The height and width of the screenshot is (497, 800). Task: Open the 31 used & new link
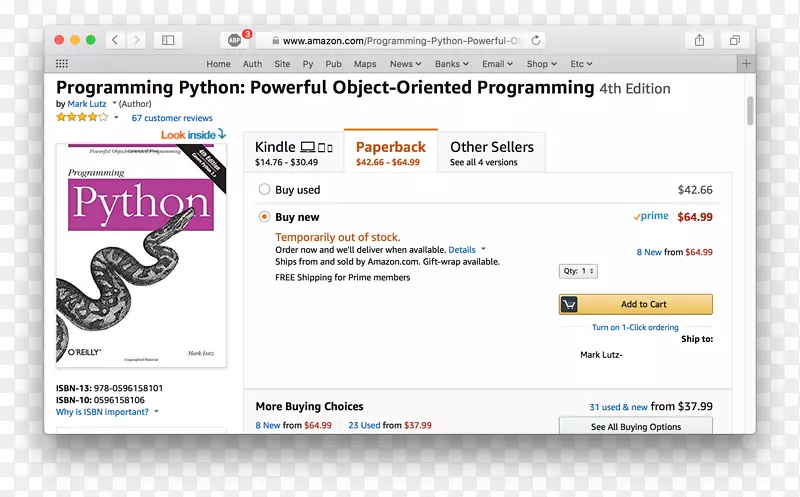click(x=618, y=407)
